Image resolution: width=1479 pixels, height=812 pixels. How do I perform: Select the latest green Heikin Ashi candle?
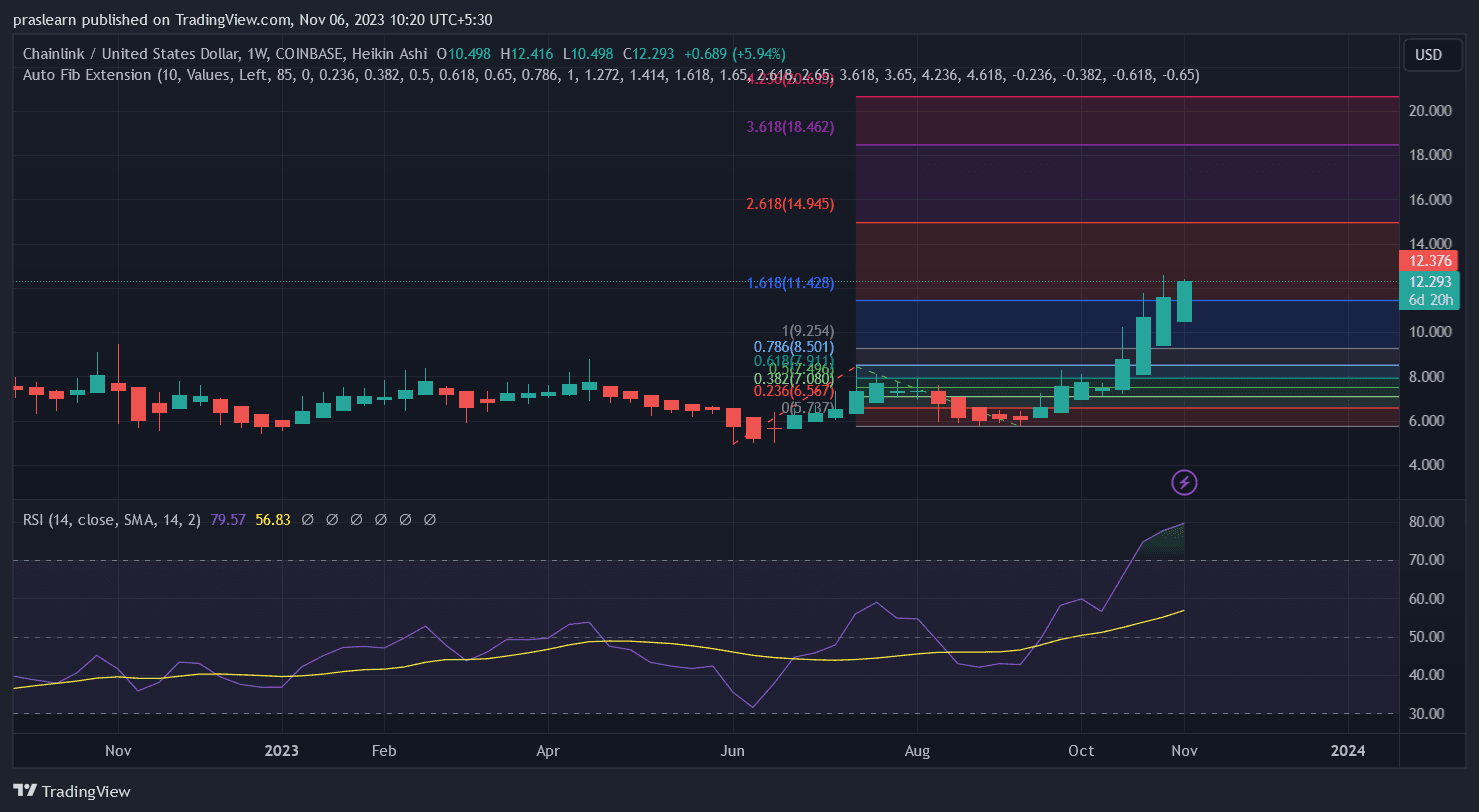coord(1184,301)
